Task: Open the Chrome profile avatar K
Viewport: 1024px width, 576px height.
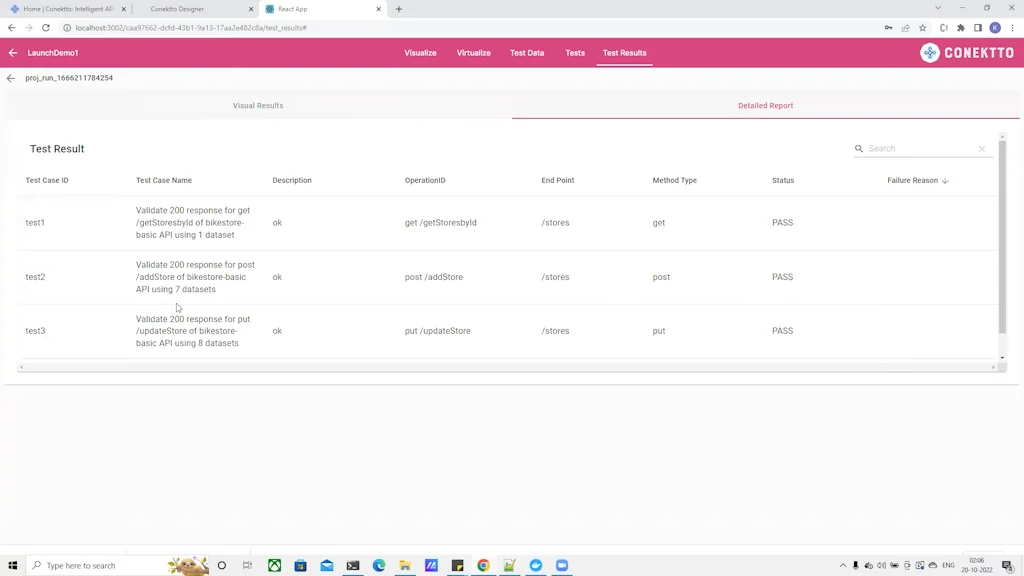Action: click(x=994, y=29)
